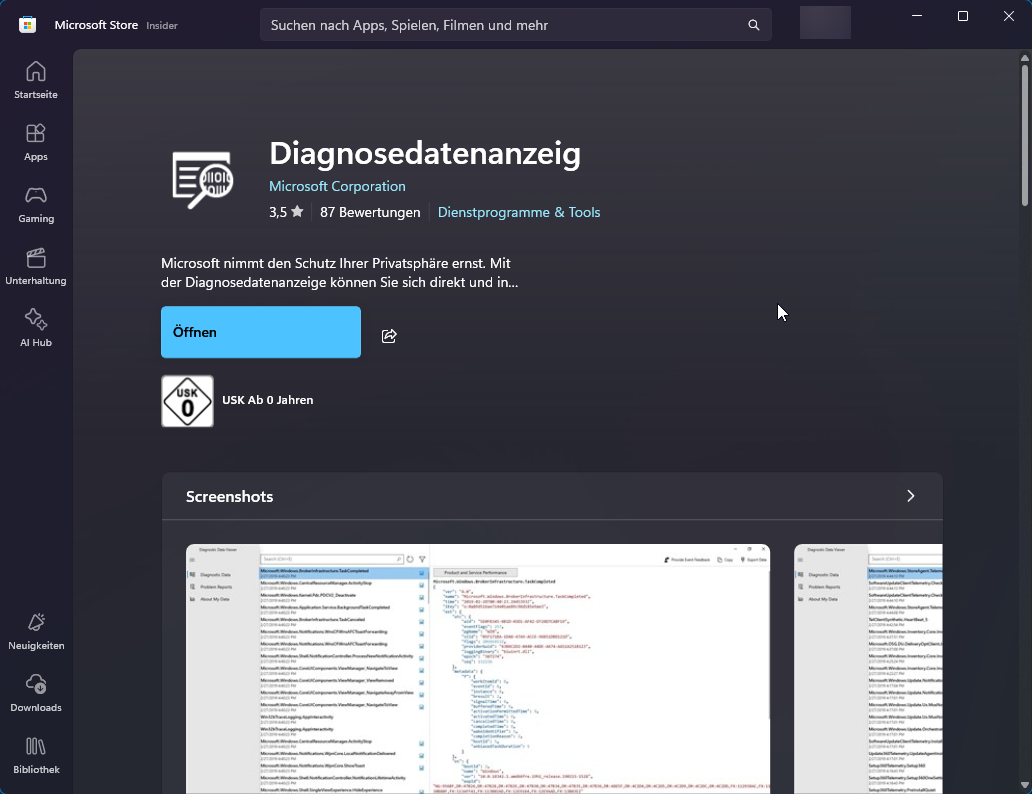Click the Diagnosedatenanzeig app title
The image size is (1032, 794).
click(425, 153)
